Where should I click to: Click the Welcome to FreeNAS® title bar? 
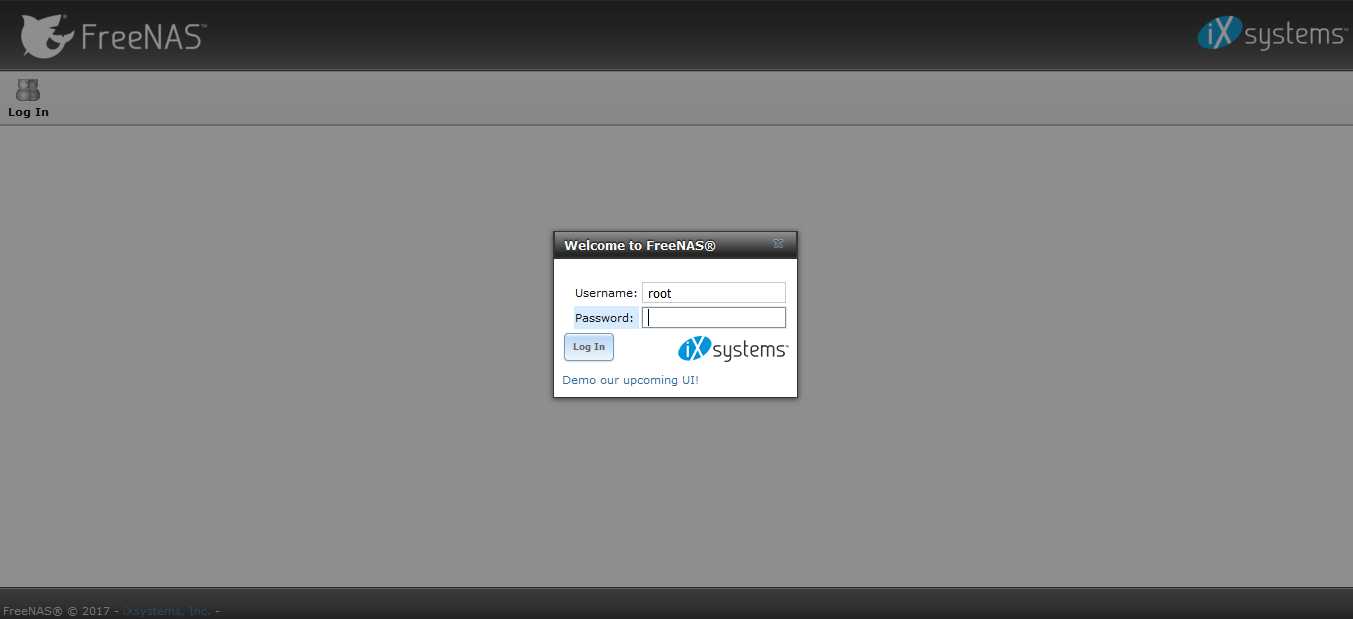pos(675,245)
